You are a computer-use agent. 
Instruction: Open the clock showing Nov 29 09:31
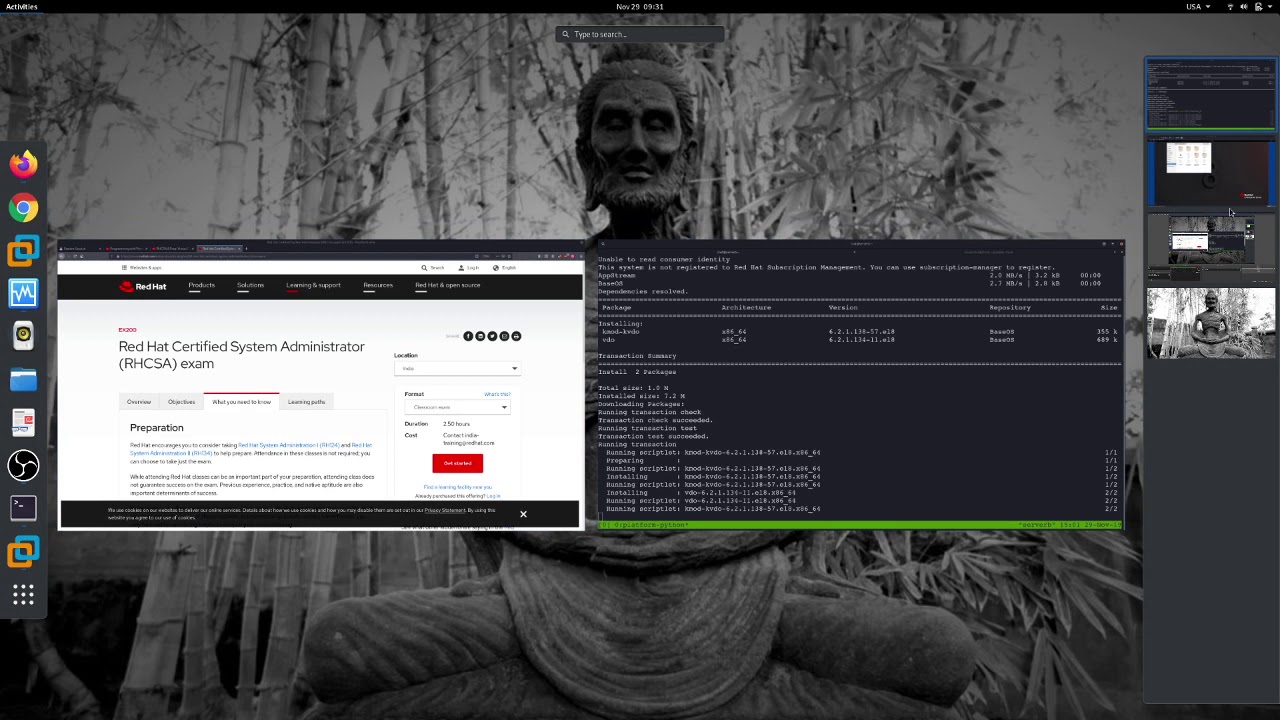(640, 6)
